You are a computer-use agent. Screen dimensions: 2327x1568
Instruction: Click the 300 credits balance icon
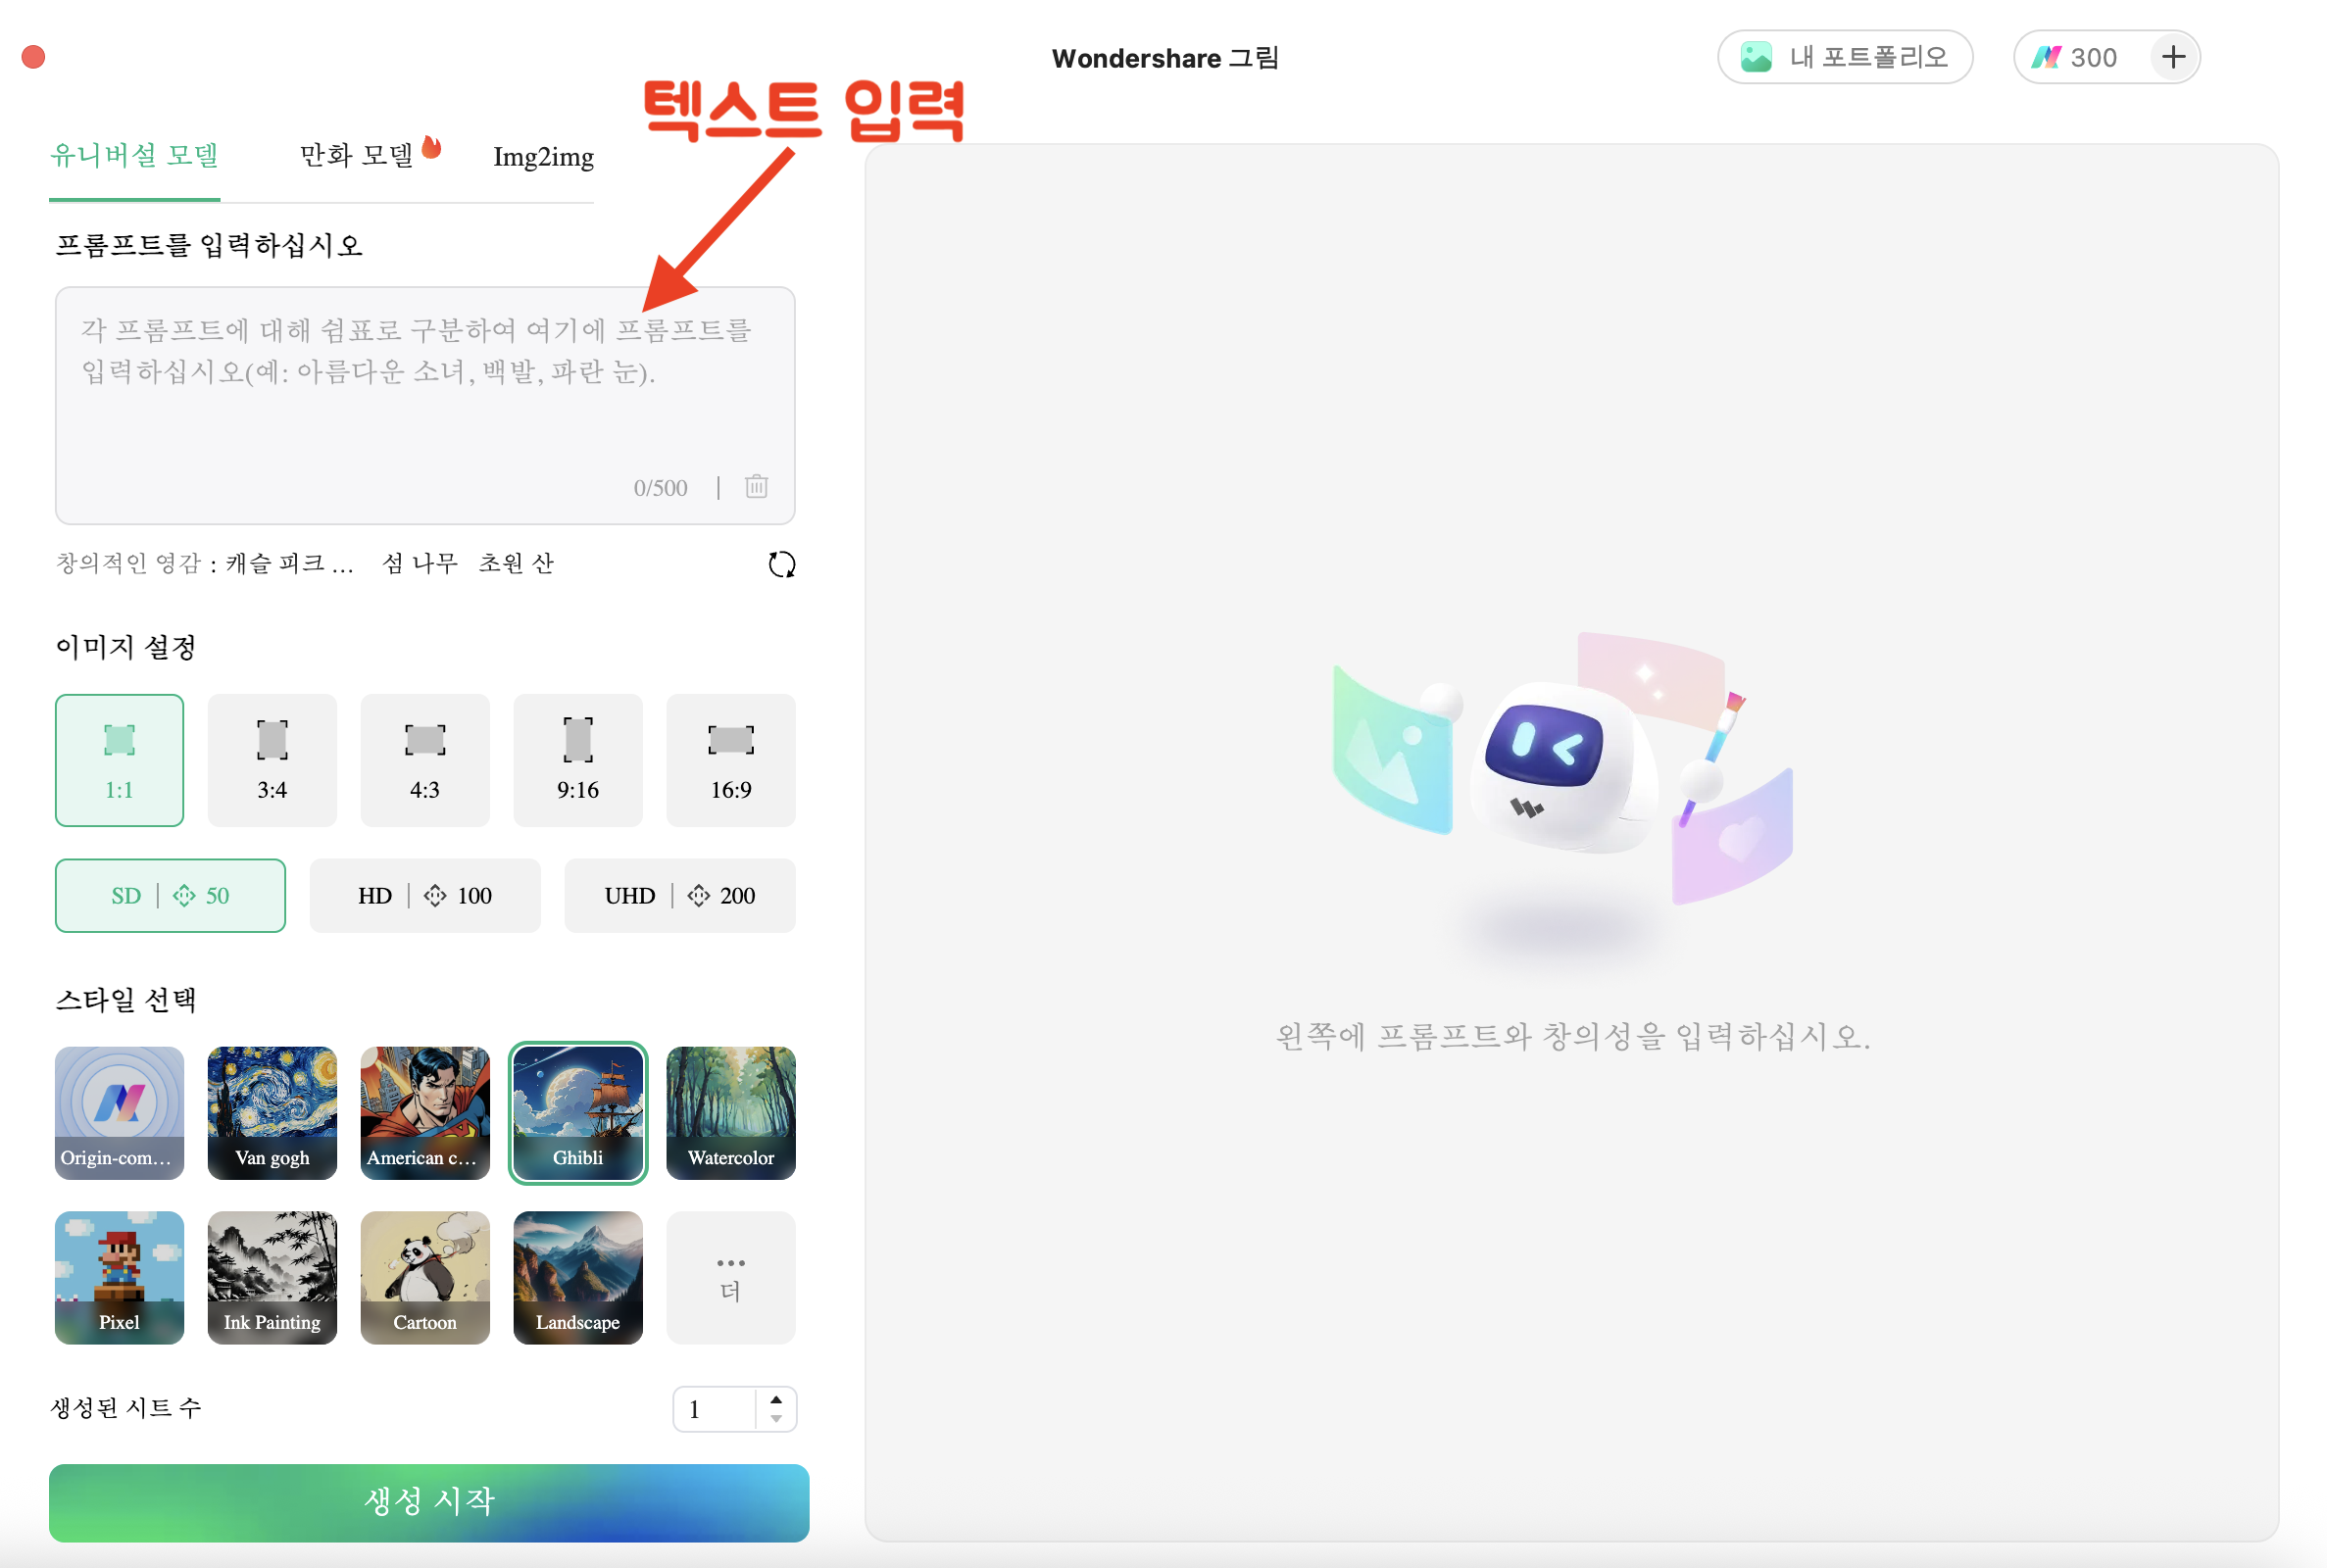pos(2047,57)
